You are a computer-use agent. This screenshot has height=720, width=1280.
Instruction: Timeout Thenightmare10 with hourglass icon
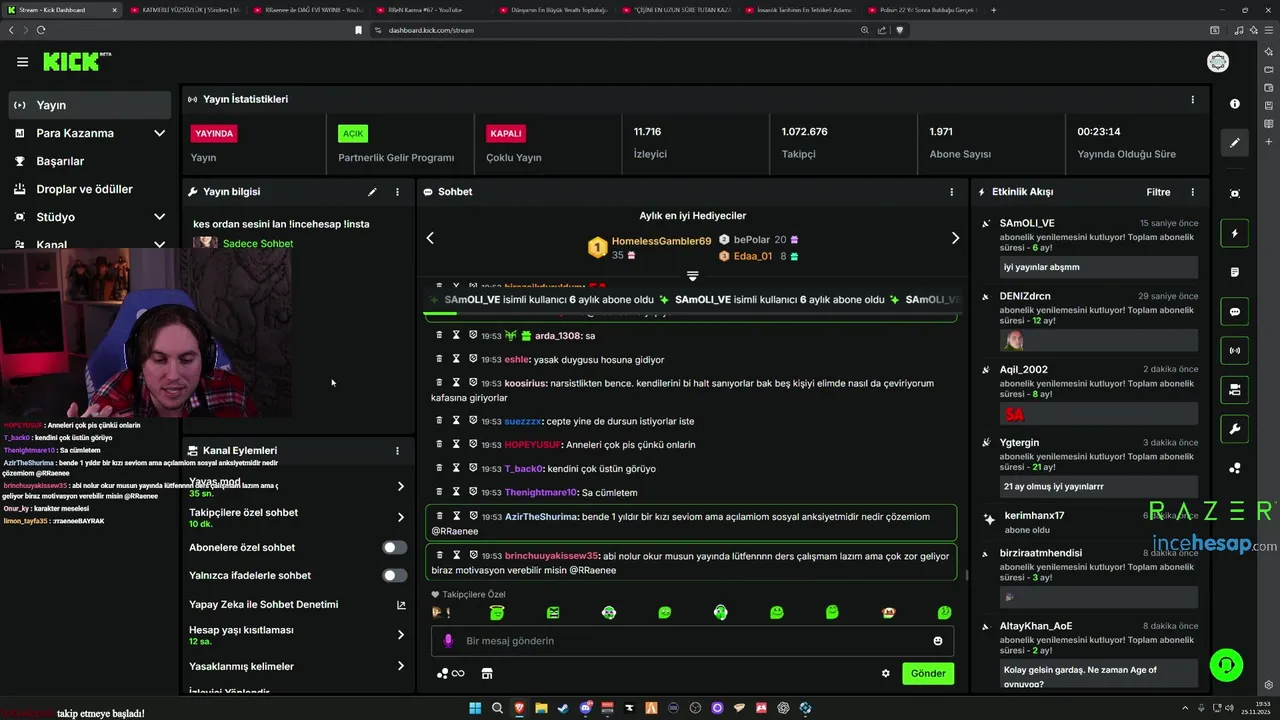tap(456, 492)
